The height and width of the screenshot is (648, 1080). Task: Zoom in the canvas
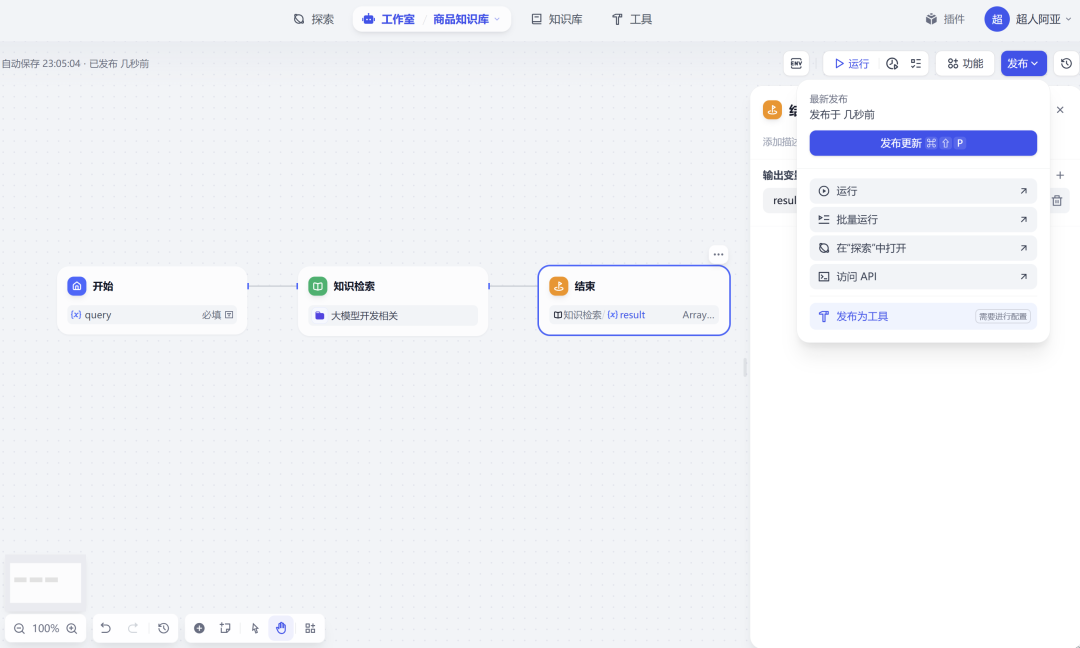[x=72, y=628]
